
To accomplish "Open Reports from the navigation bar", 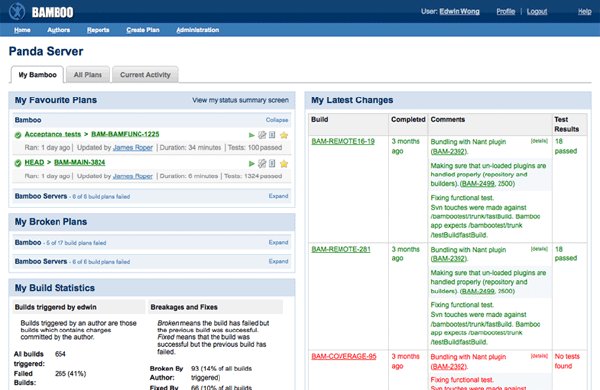I will click(x=98, y=30).
